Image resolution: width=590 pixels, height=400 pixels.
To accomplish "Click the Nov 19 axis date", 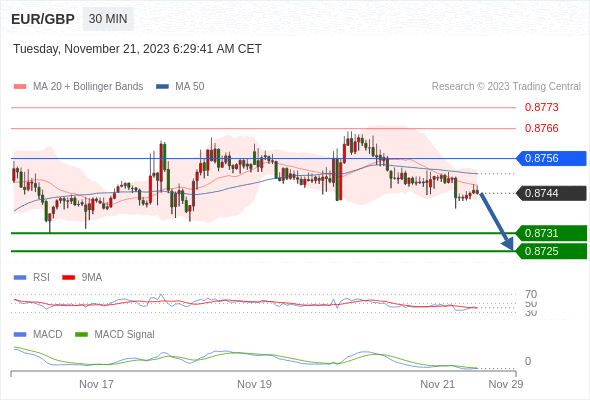I will pos(254,384).
